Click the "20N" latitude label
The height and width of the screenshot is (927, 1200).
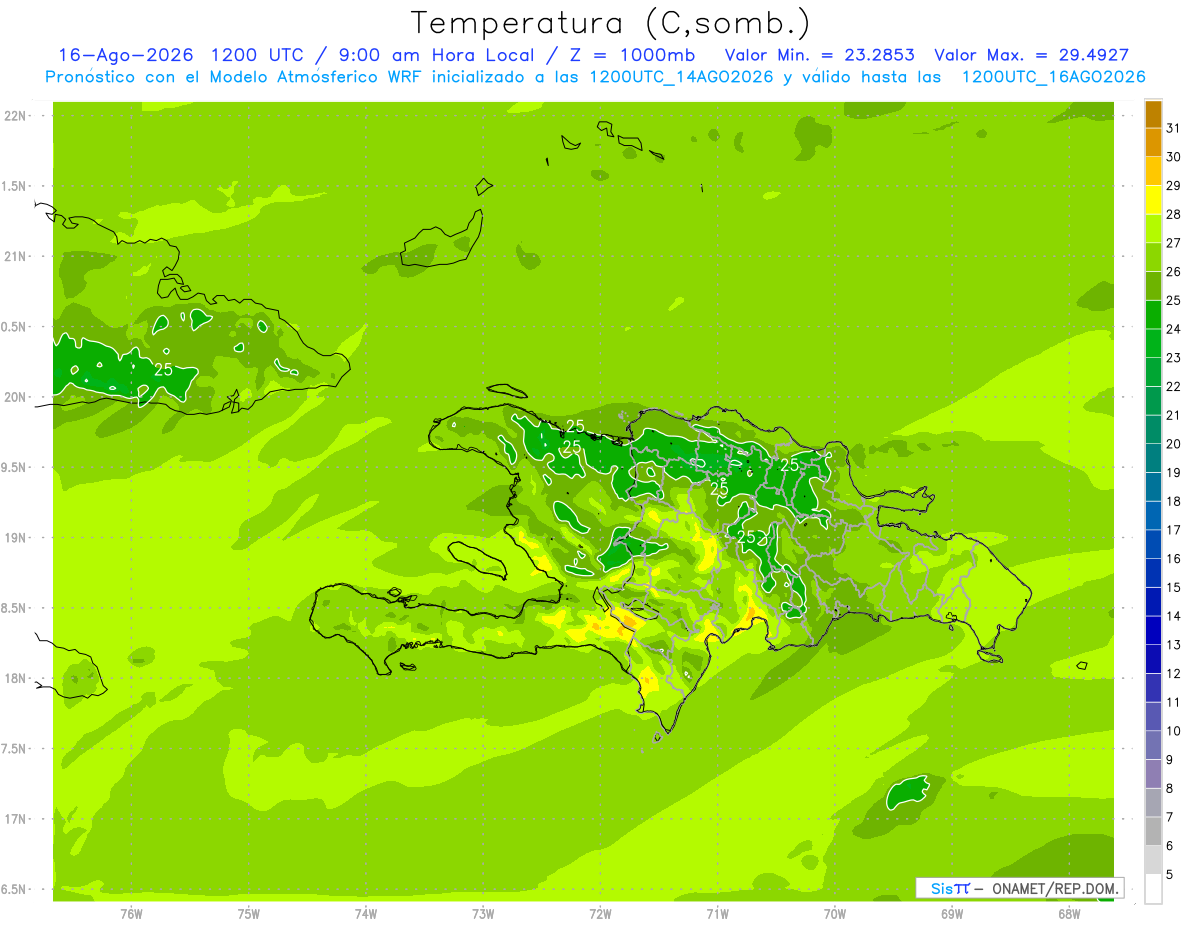(x=16, y=397)
